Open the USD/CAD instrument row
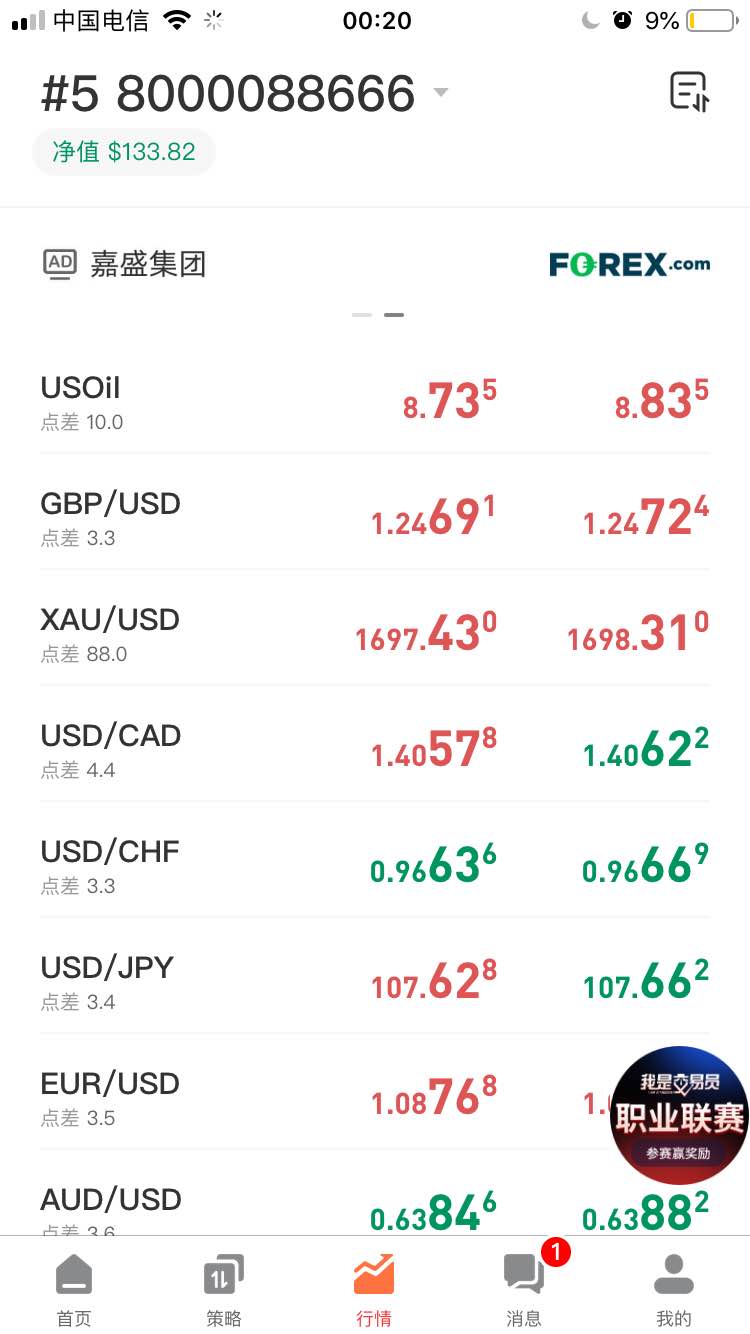Image resolution: width=750 pixels, height=1334 pixels. 375,750
